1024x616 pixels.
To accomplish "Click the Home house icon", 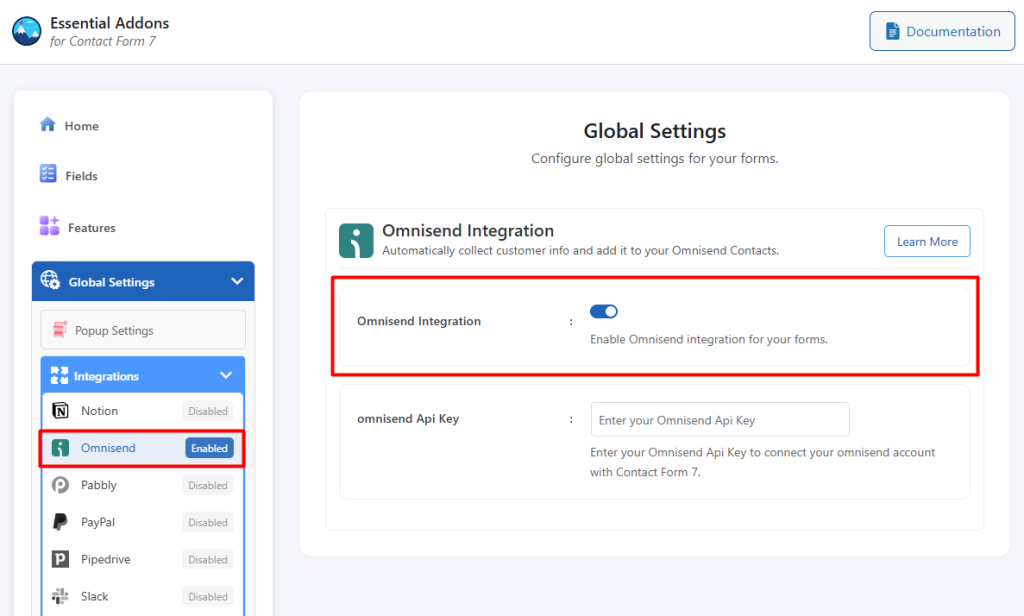I will tap(48, 124).
